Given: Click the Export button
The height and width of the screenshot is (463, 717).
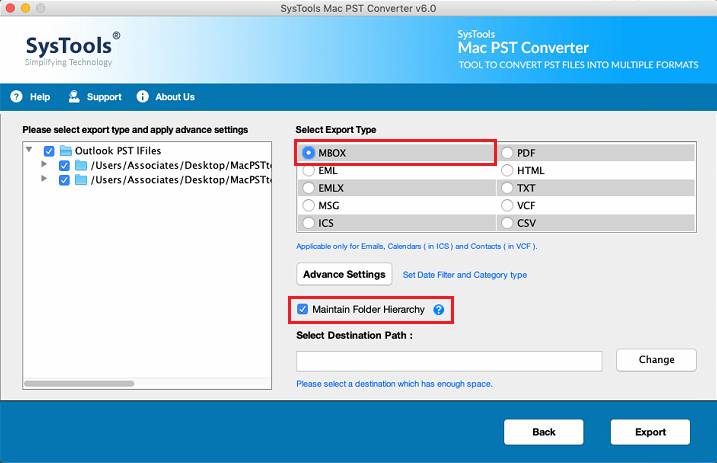Looking at the screenshot, I should pos(650,432).
